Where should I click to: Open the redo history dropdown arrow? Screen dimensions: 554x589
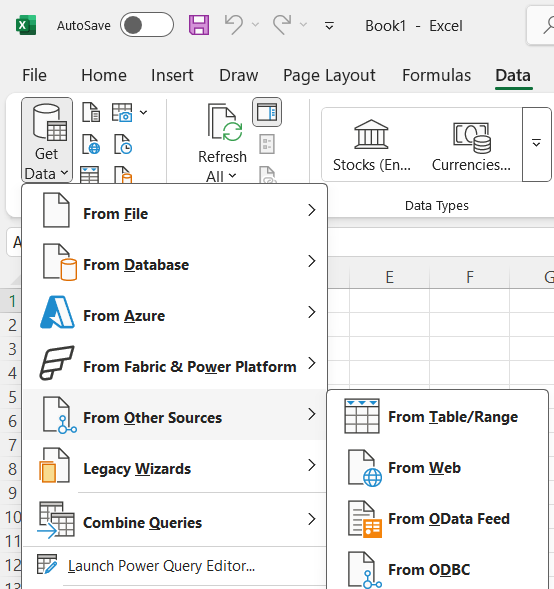303,25
